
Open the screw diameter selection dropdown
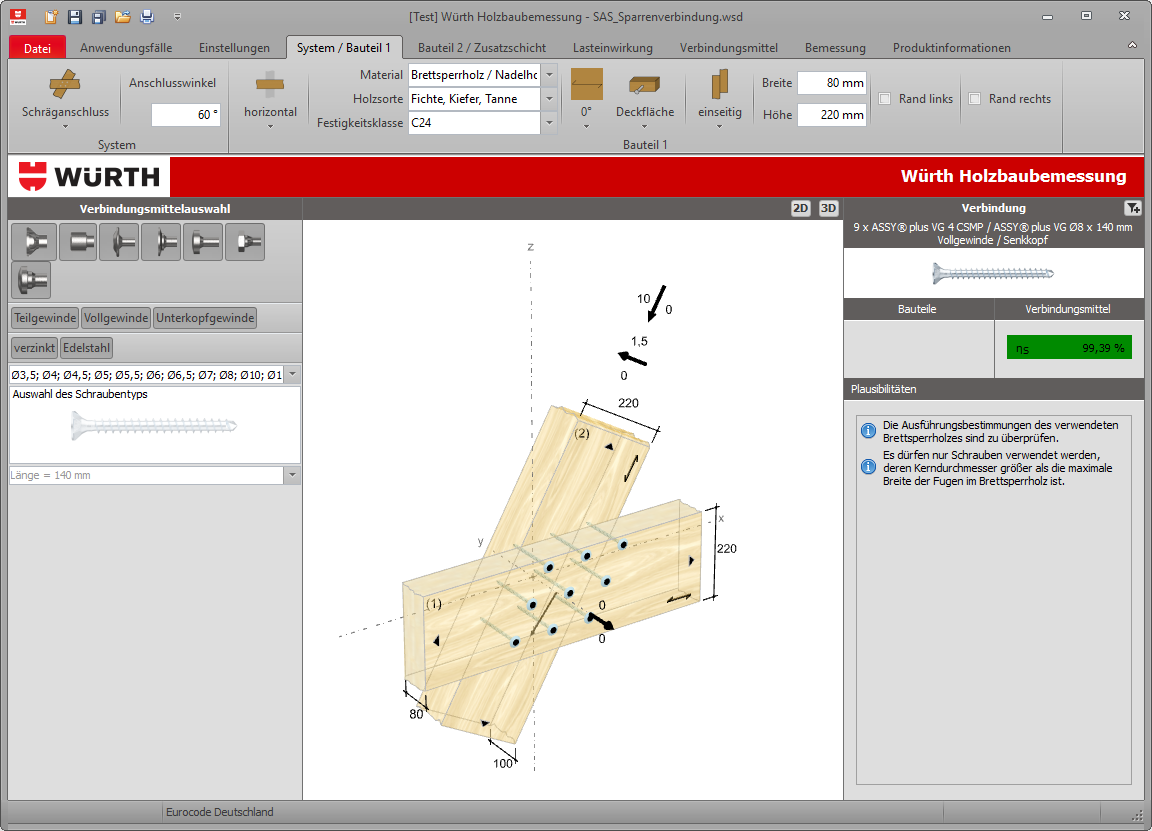(292, 375)
